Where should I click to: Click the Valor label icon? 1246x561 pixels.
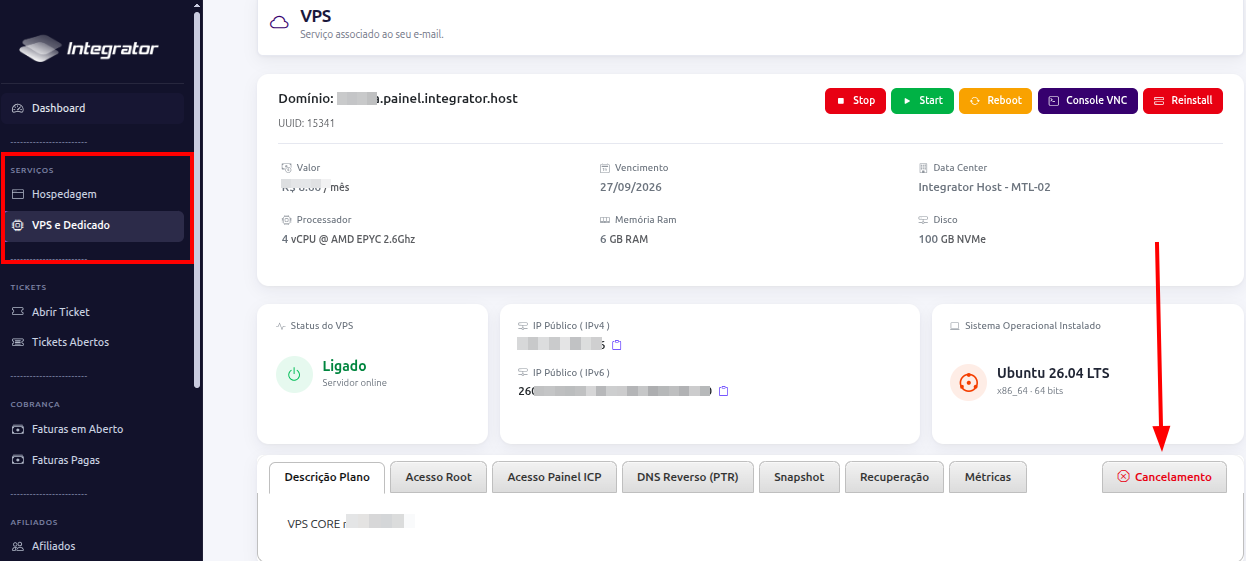coord(287,168)
